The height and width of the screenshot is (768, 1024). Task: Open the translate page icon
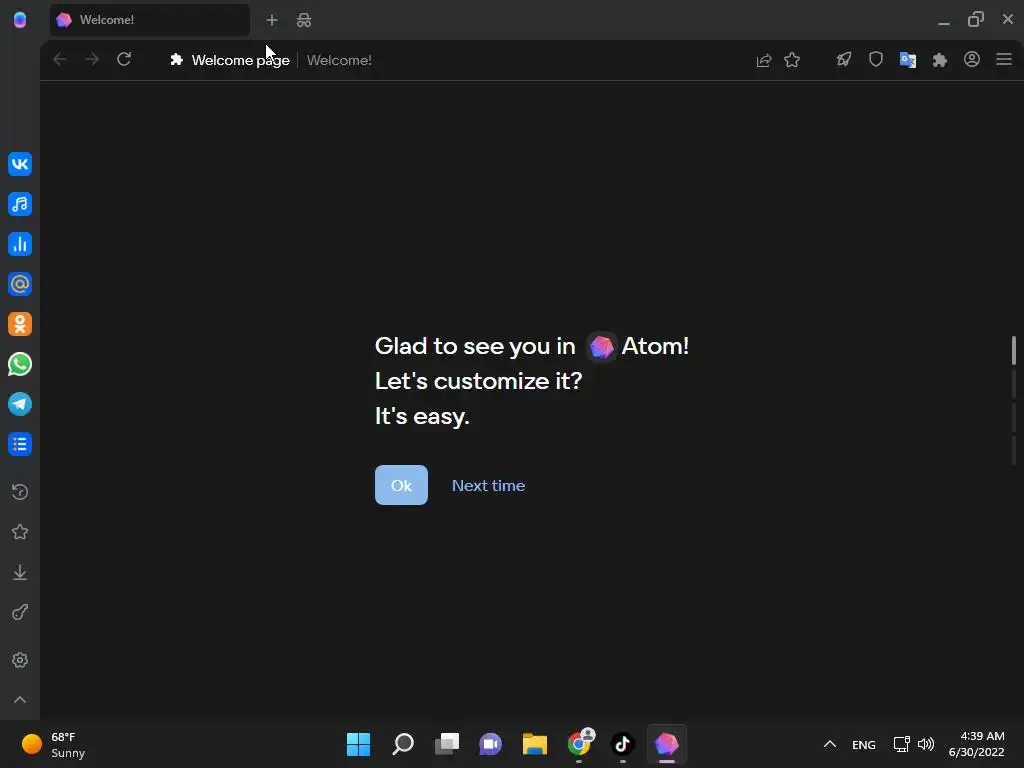tap(908, 60)
